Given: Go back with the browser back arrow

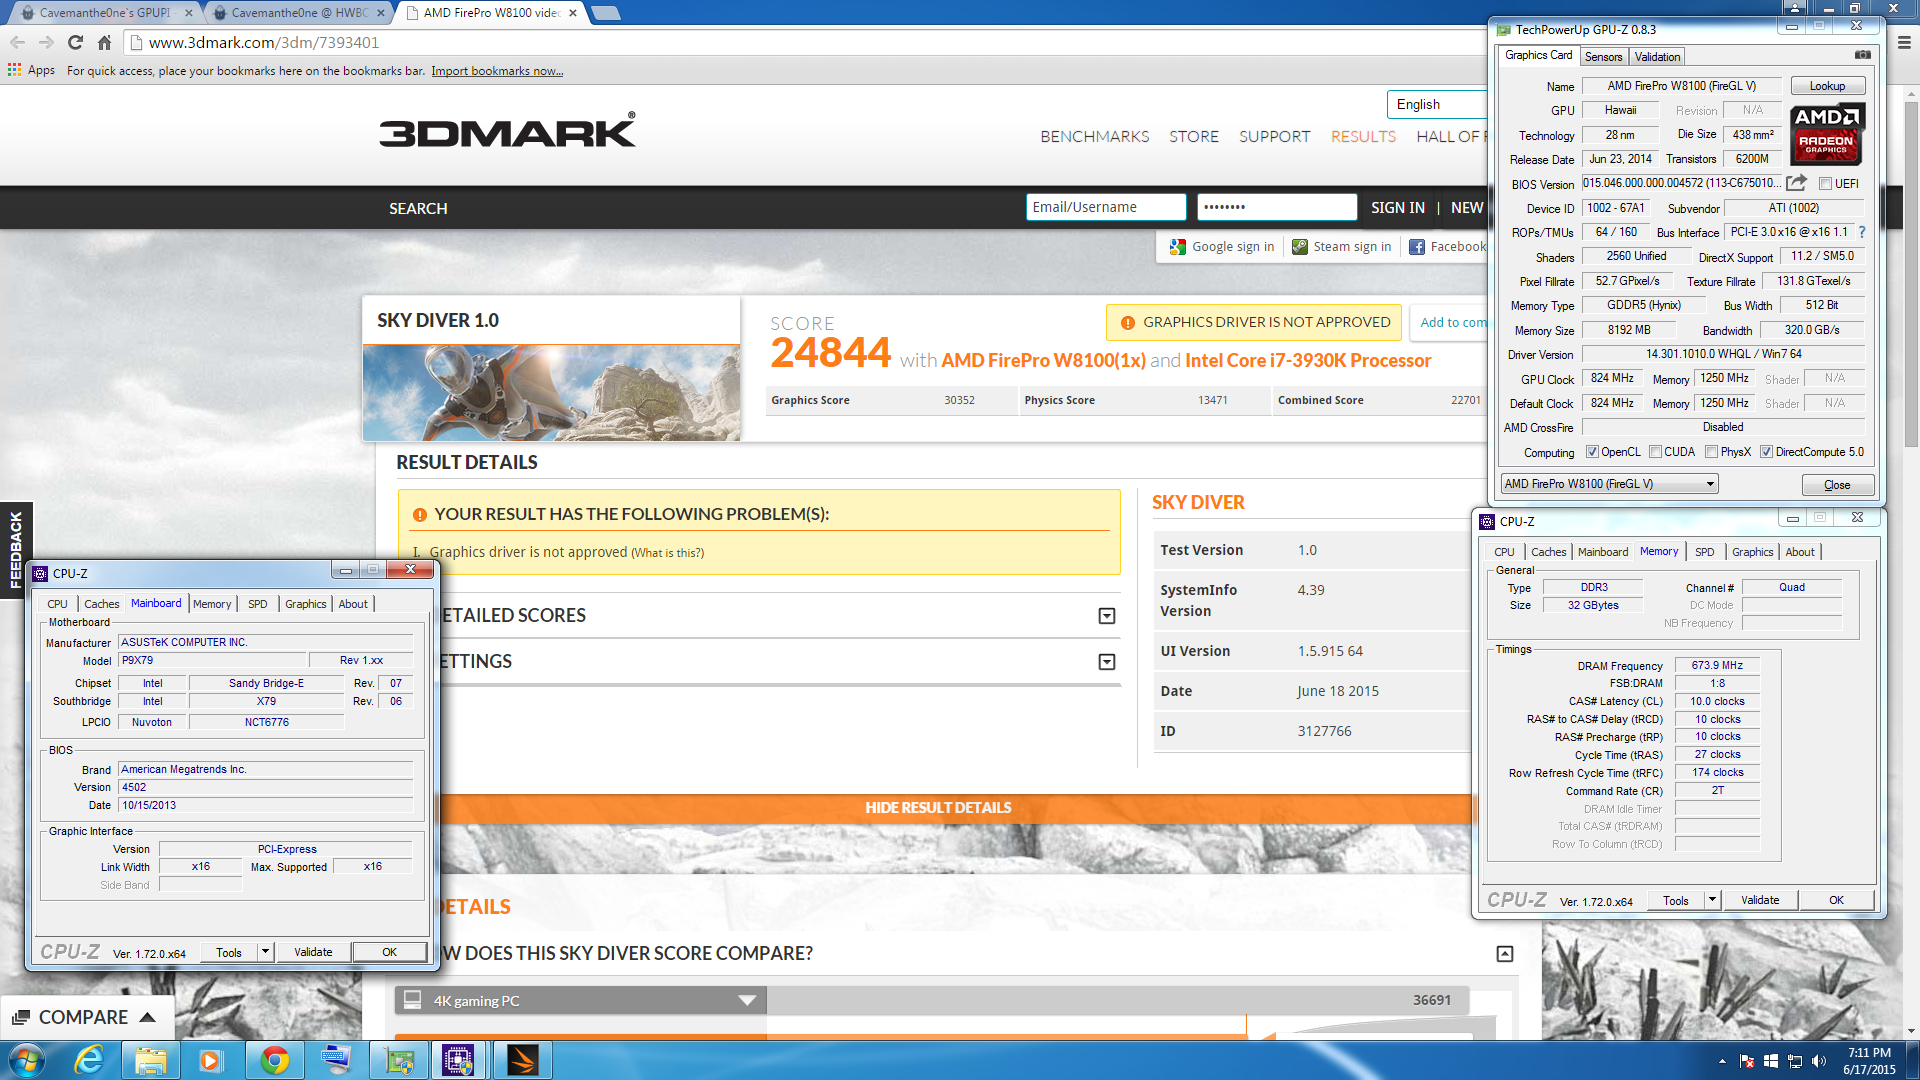Looking at the screenshot, I should click(17, 42).
